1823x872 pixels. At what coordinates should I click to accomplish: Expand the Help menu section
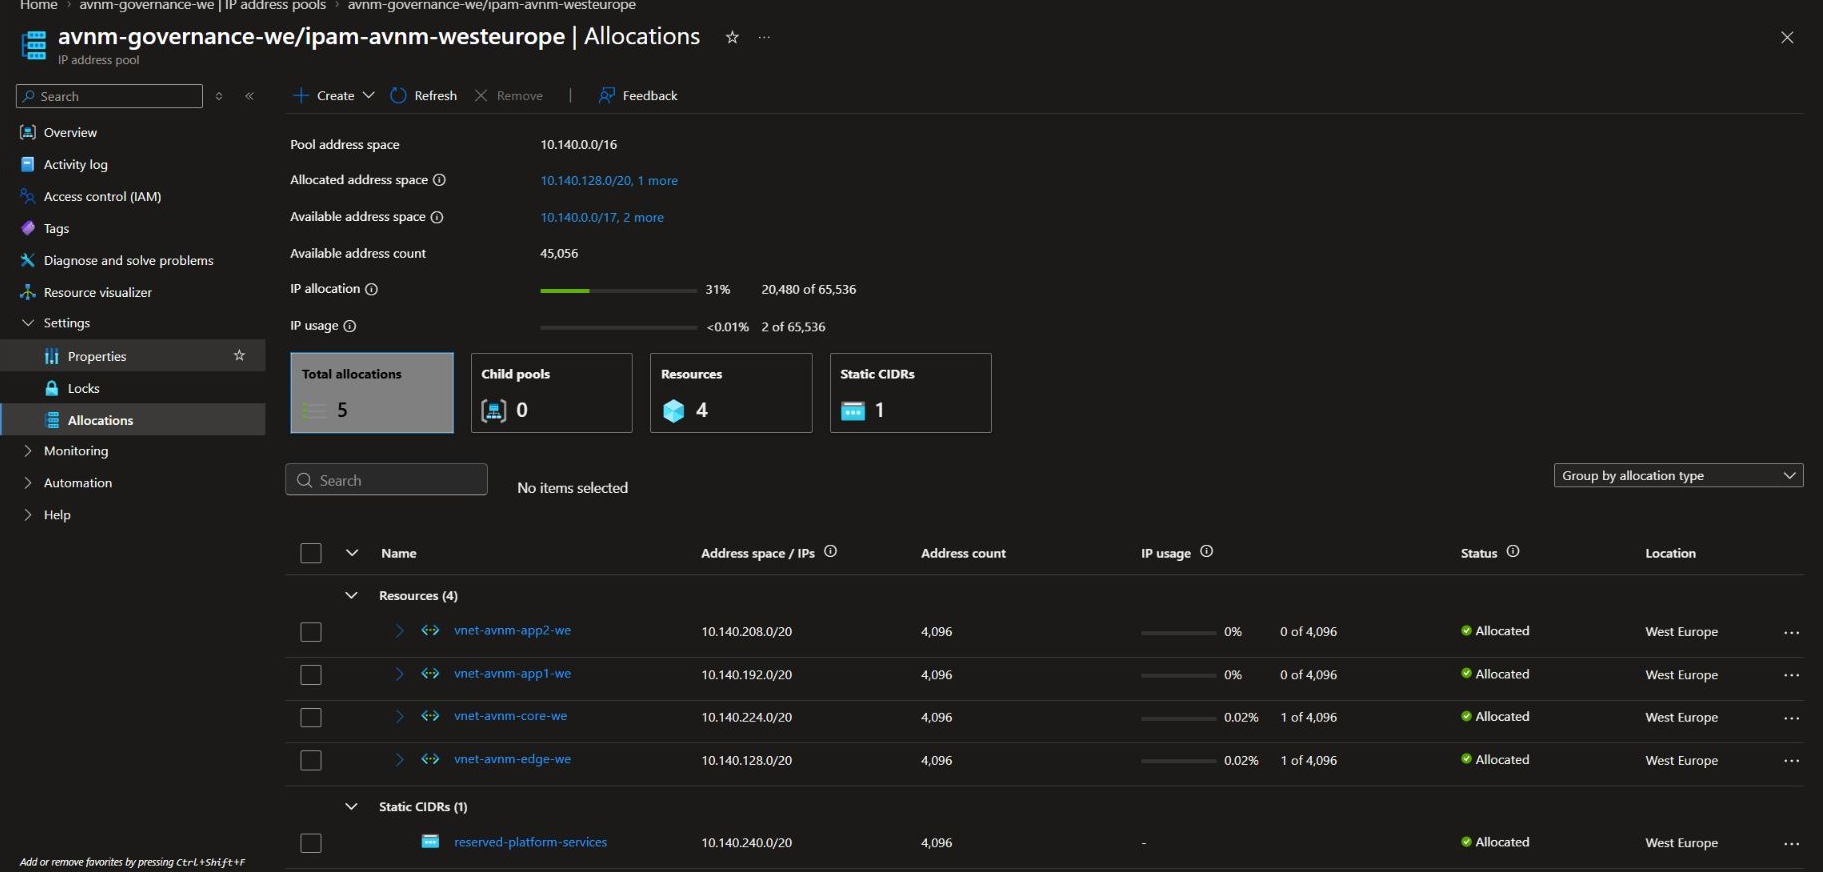tap(28, 515)
